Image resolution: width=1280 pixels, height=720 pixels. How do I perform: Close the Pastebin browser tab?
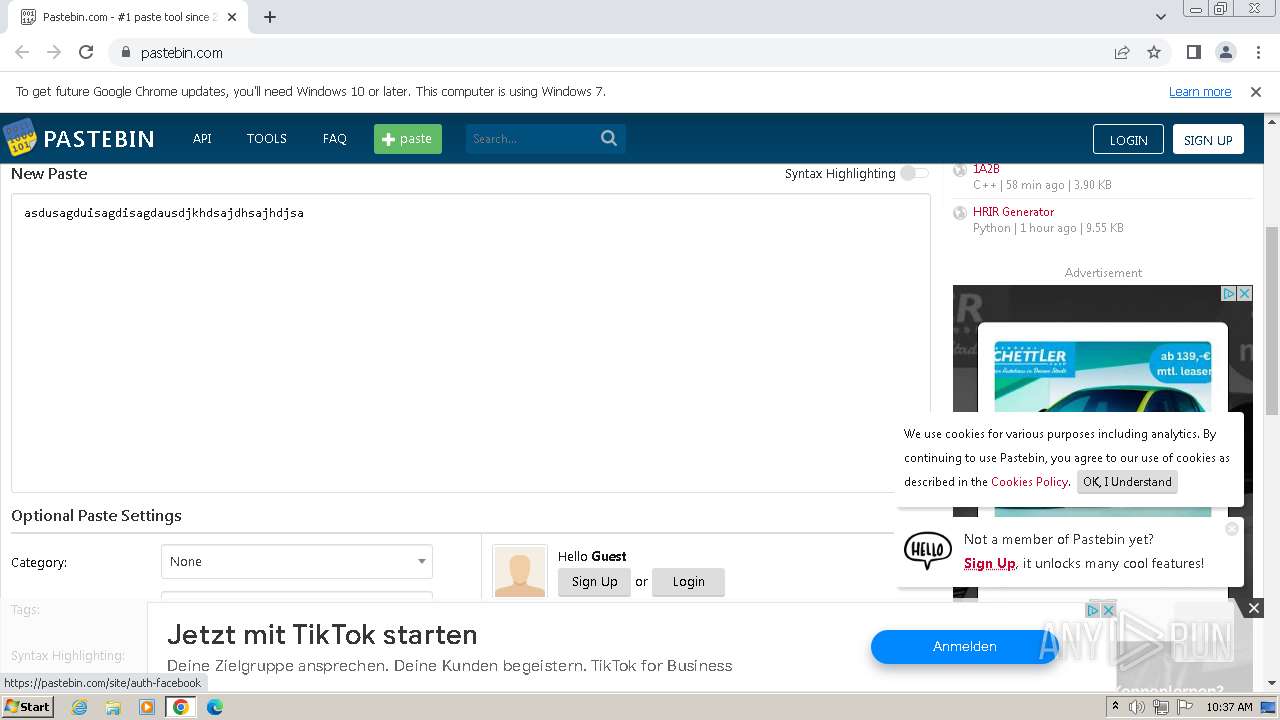[230, 17]
